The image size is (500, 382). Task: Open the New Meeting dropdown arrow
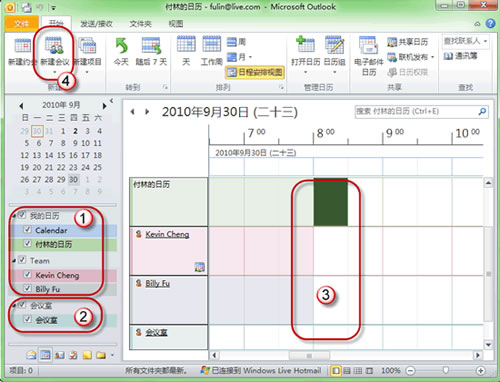[54, 72]
